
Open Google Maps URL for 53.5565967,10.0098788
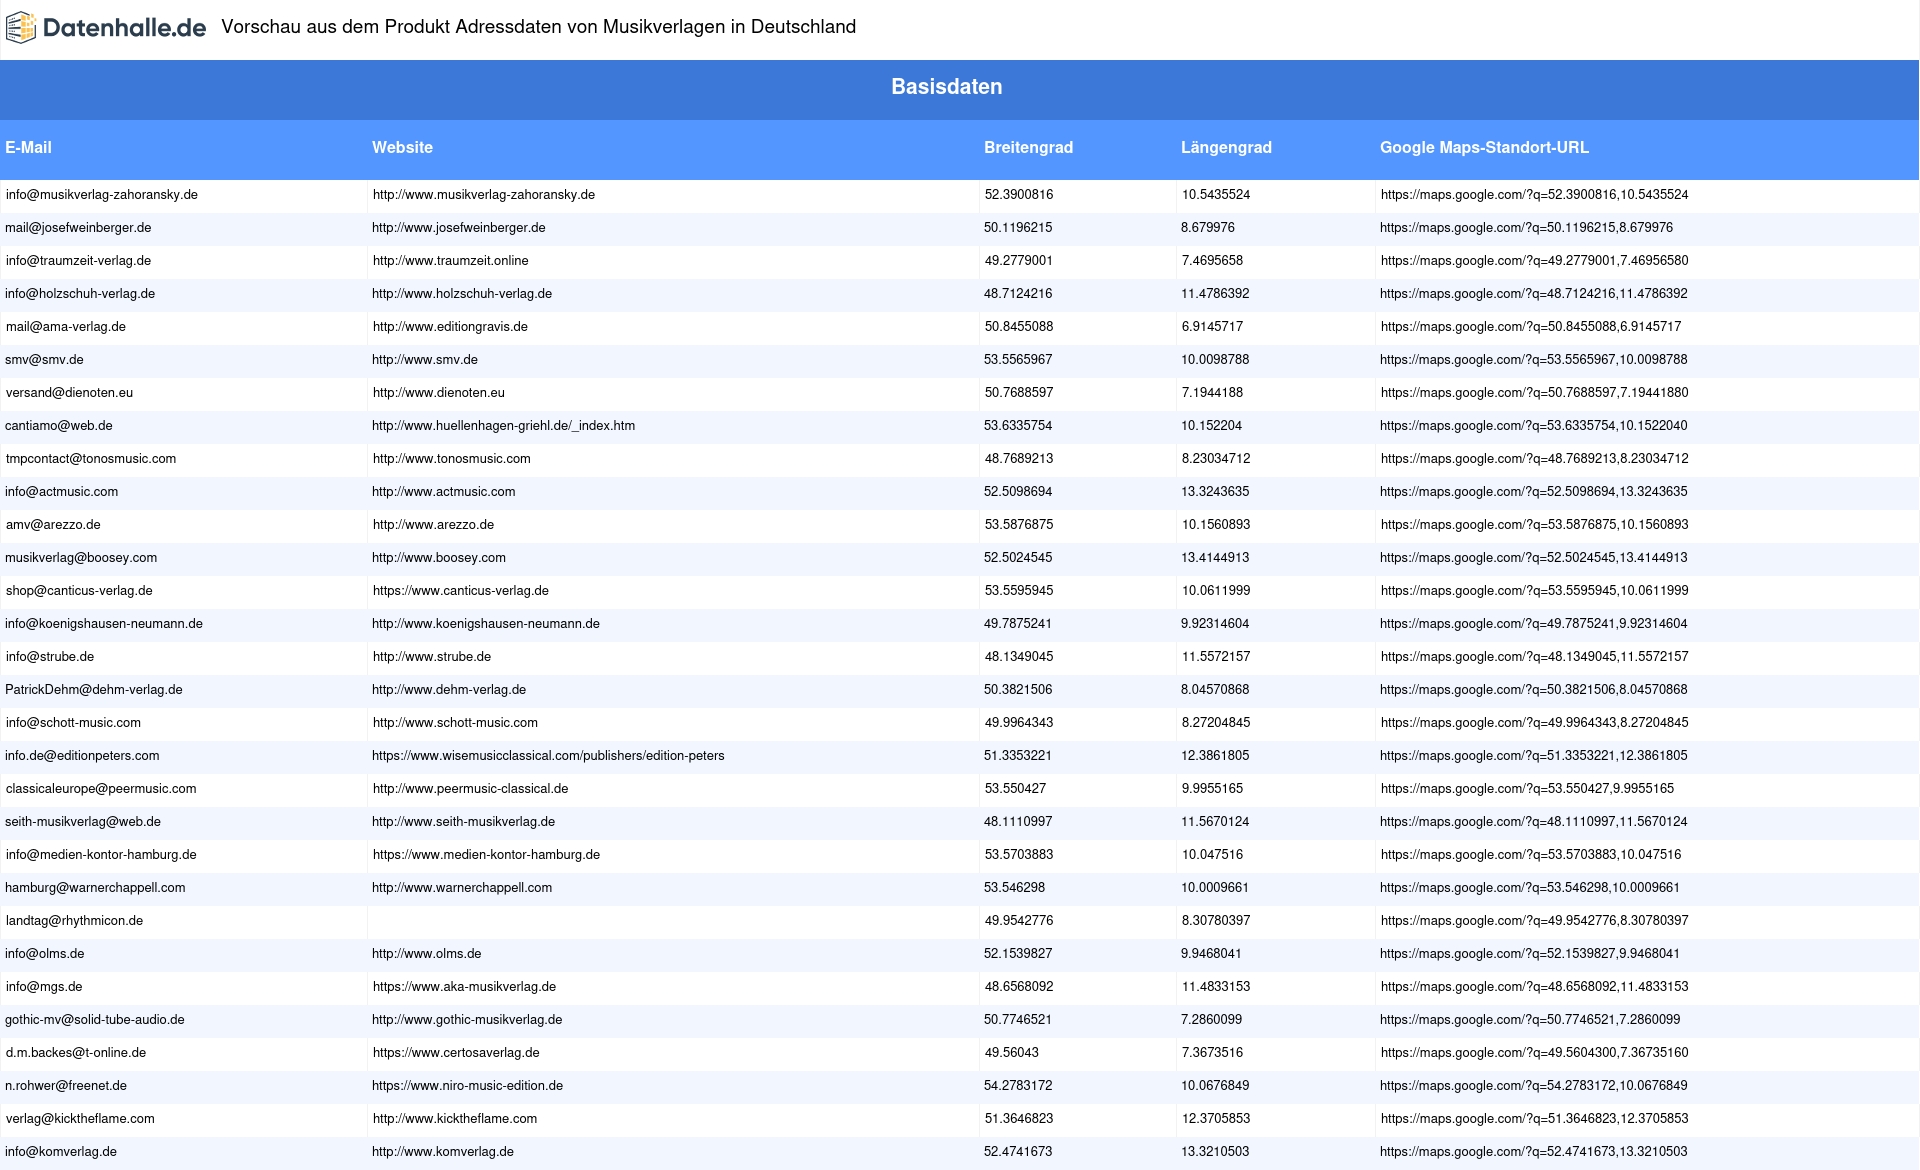click(x=1533, y=360)
